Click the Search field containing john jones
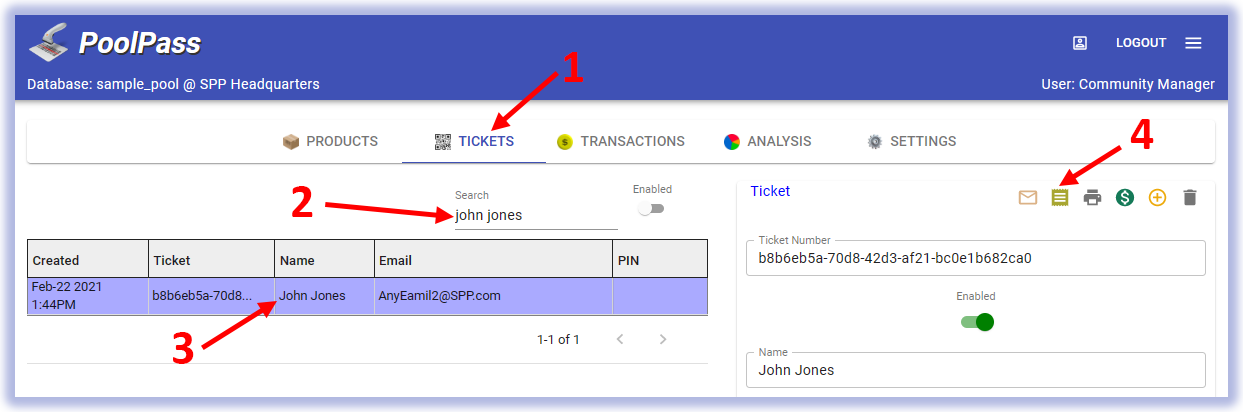Viewport: 1243px width, 412px height. coord(536,215)
